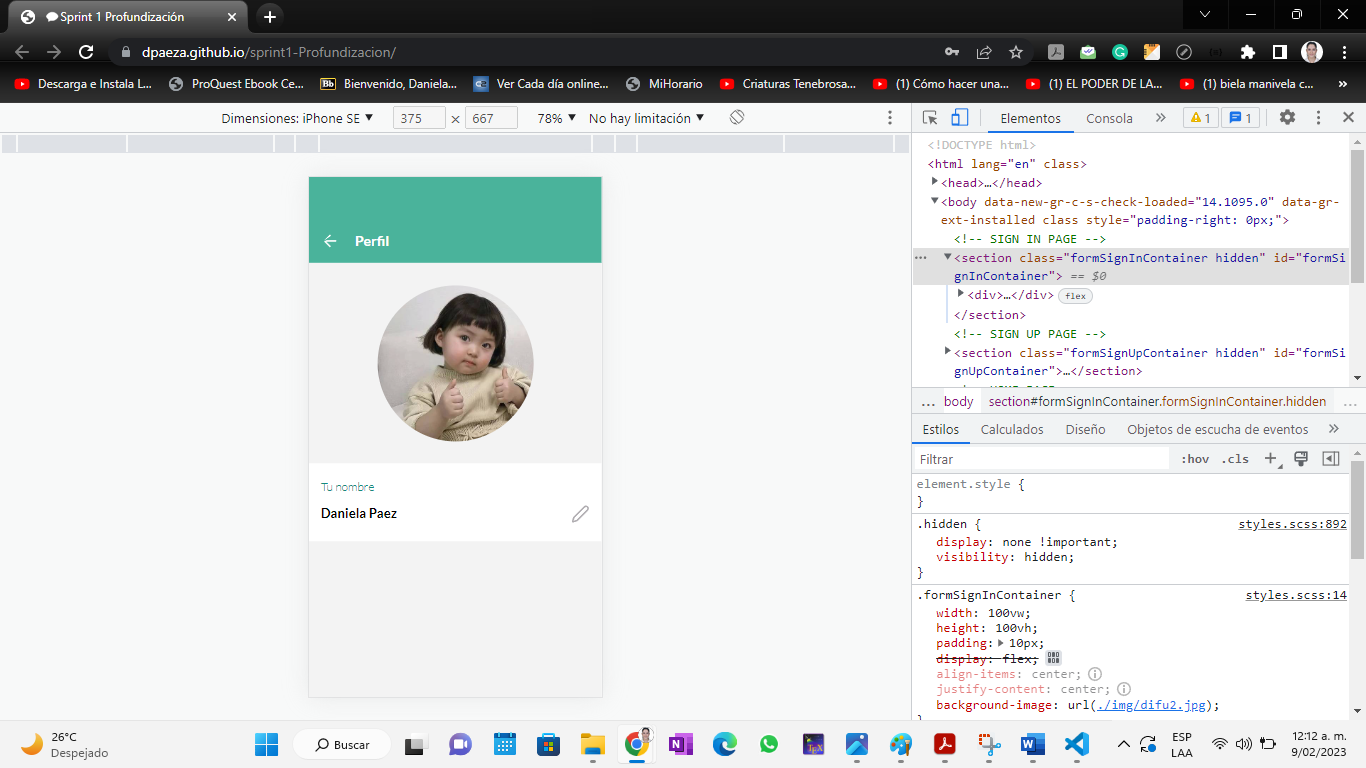Open the 78% zoom dropdown
The width and height of the screenshot is (1366, 768).
[553, 117]
